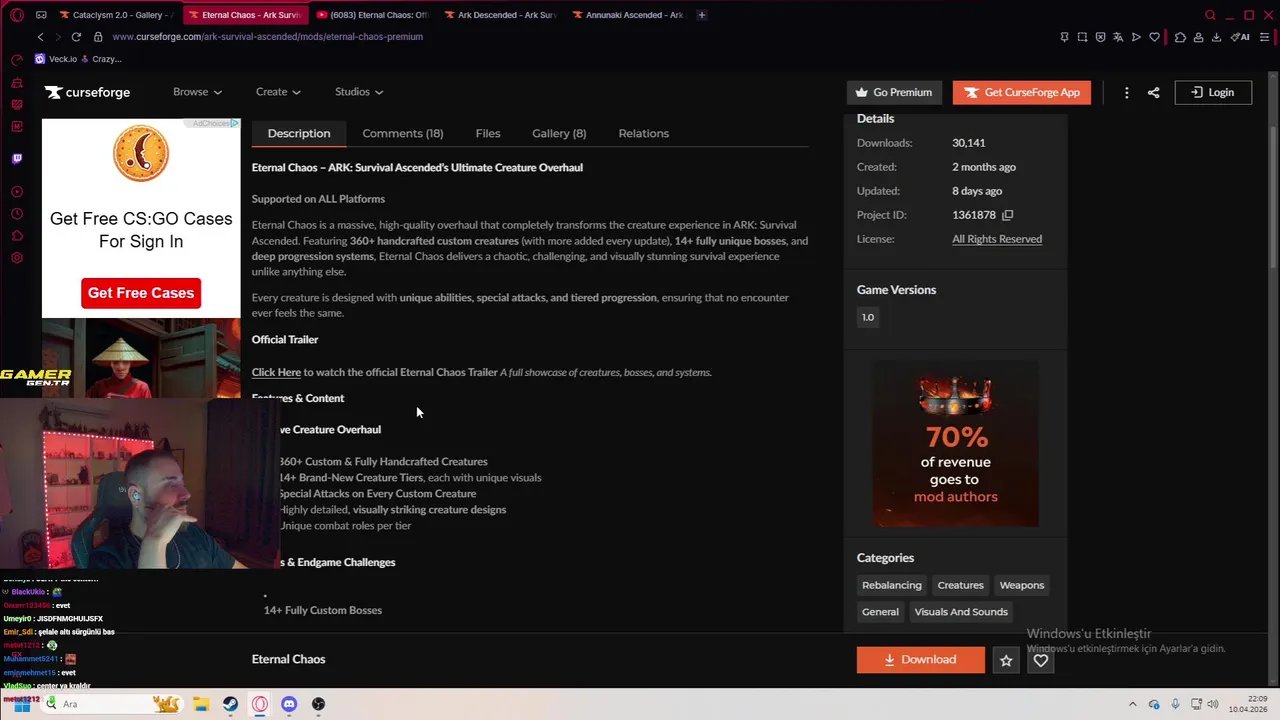Click the Windows Start button
1280x720 pixels.
click(22, 704)
